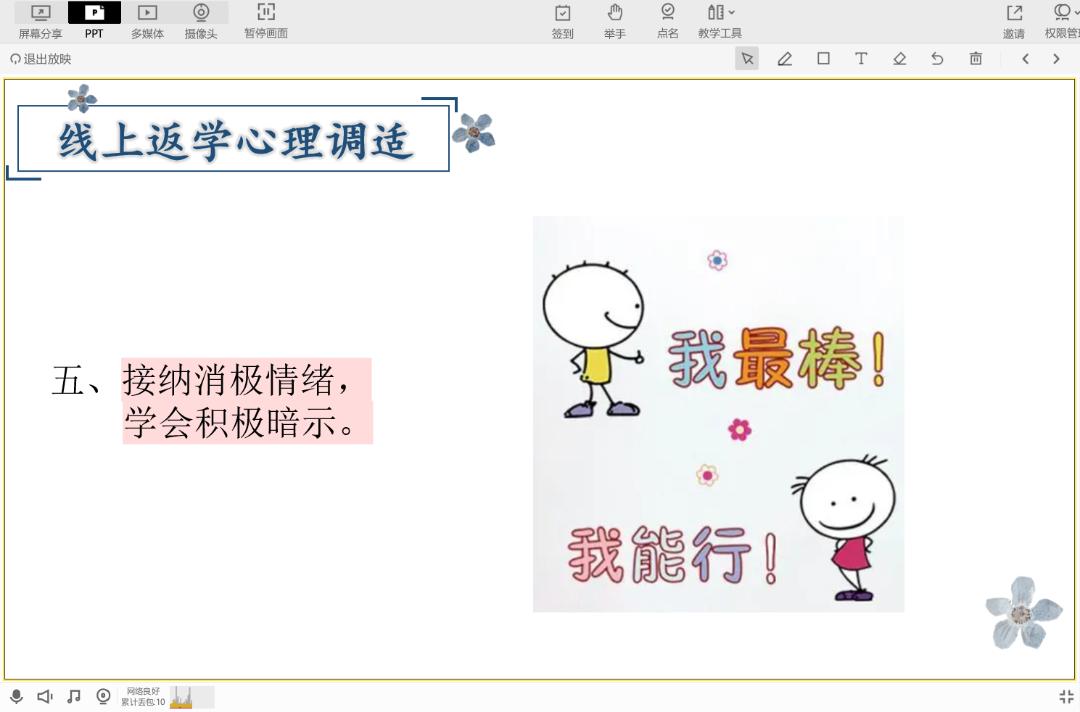1080x712 pixels.
Task: Clear annotations with the trash icon
Action: tap(976, 59)
